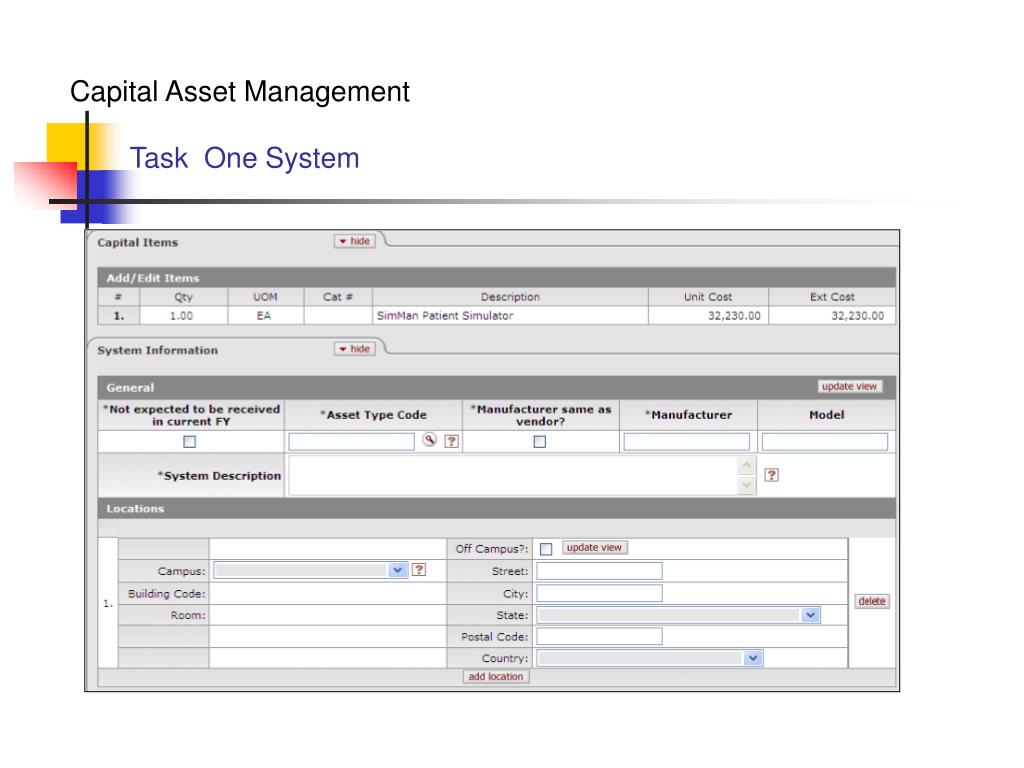Image resolution: width=1024 pixels, height=768 pixels.
Task: Delete location row 1
Action: pyautogui.click(x=872, y=601)
